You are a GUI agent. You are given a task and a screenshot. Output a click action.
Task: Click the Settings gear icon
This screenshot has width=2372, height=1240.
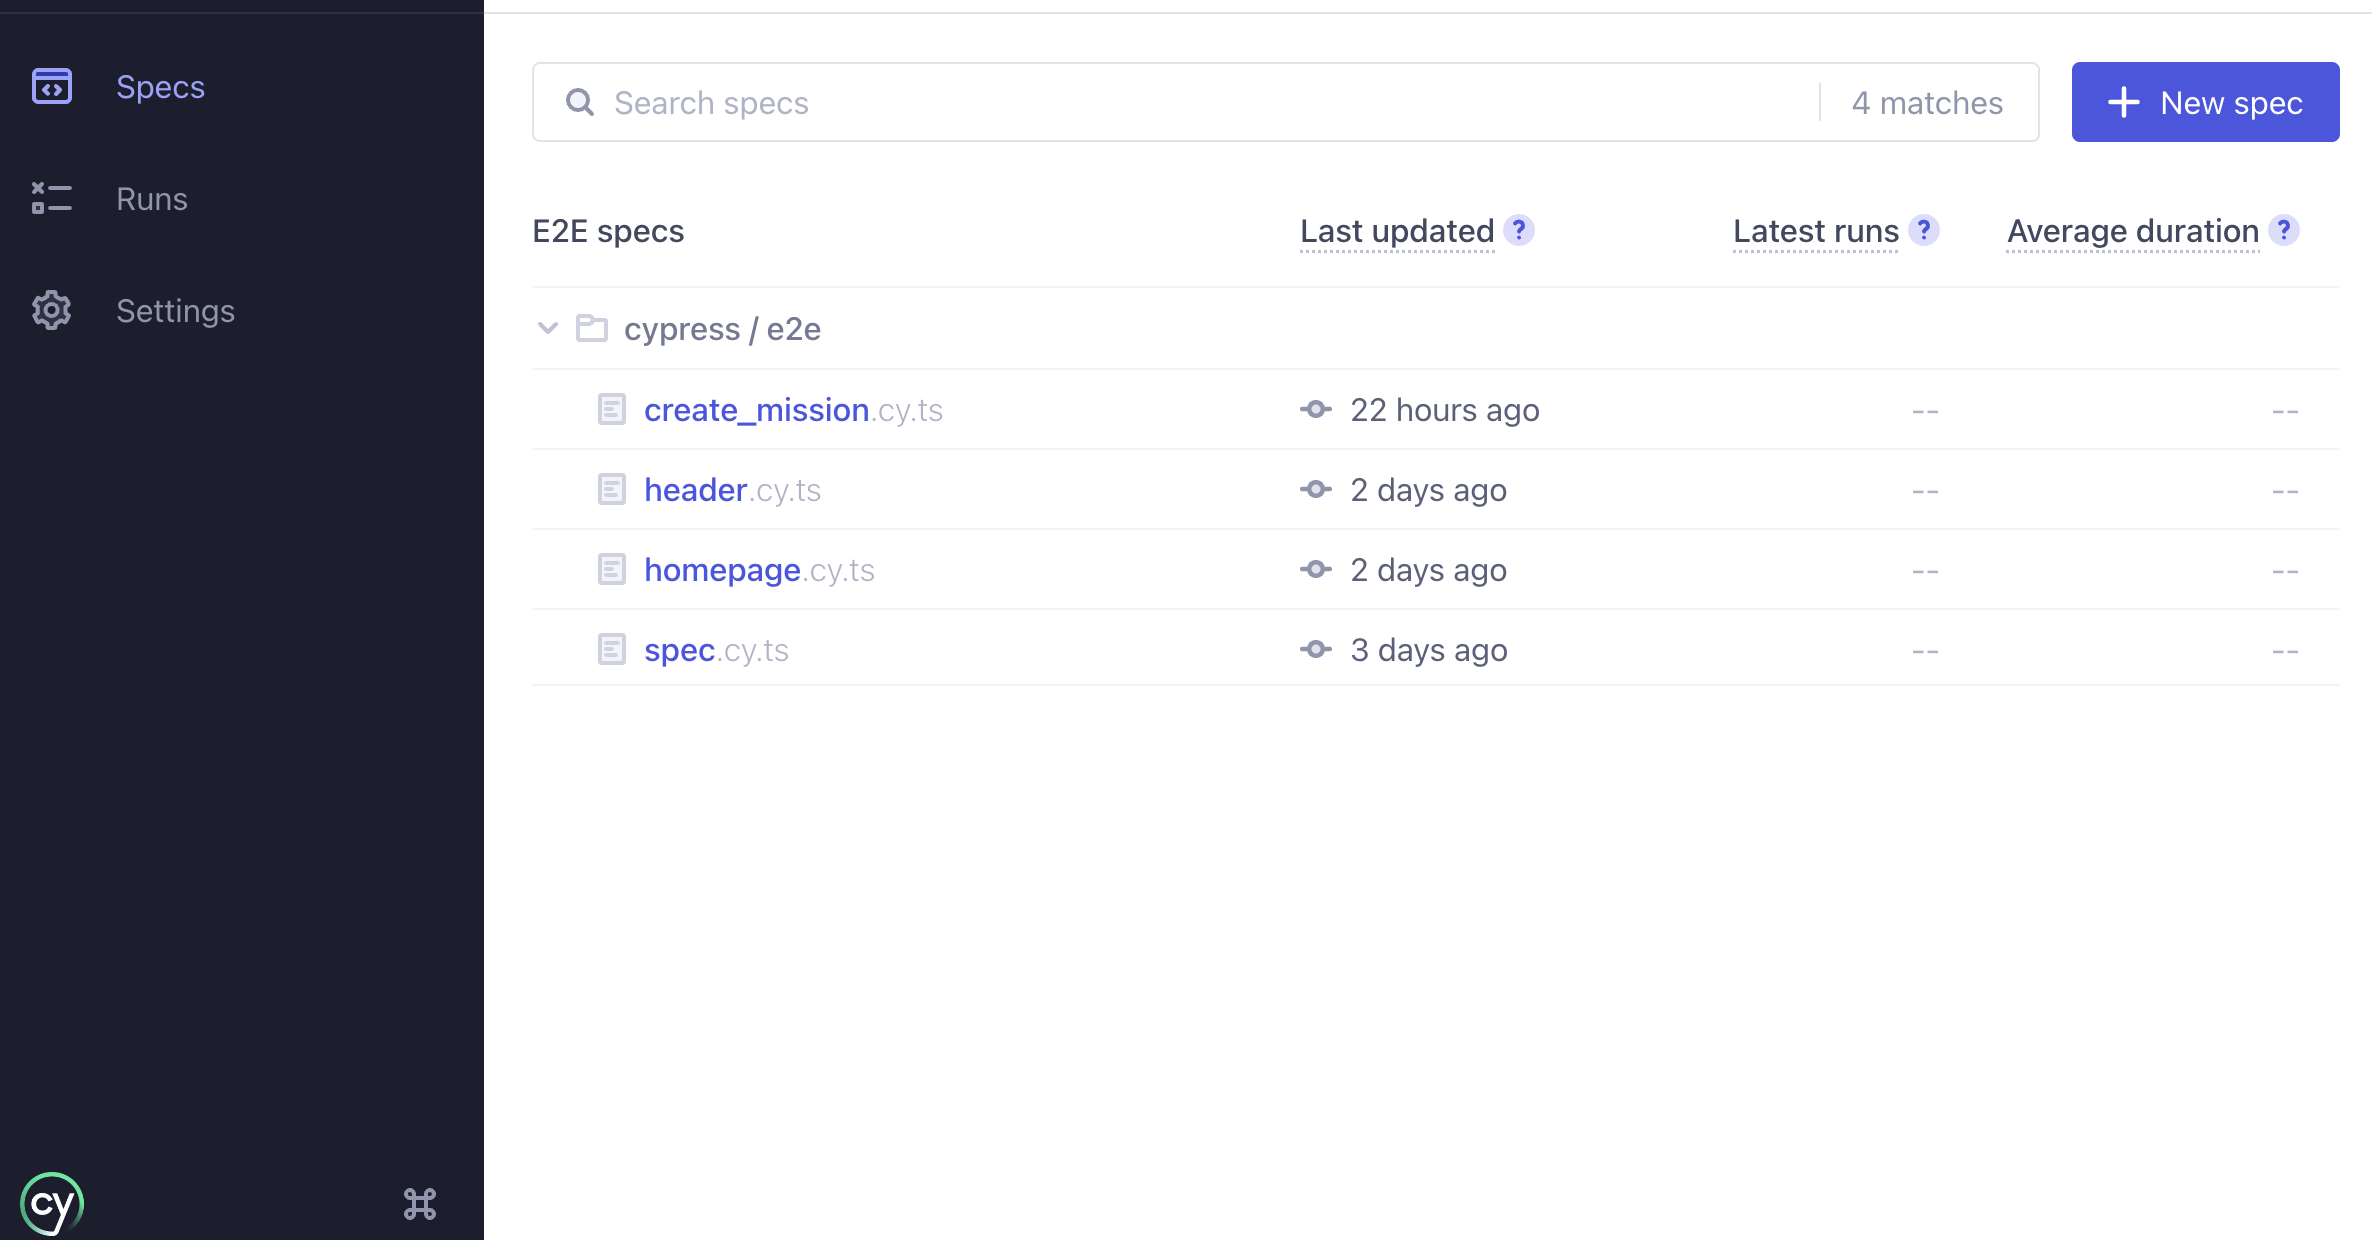pos(52,310)
